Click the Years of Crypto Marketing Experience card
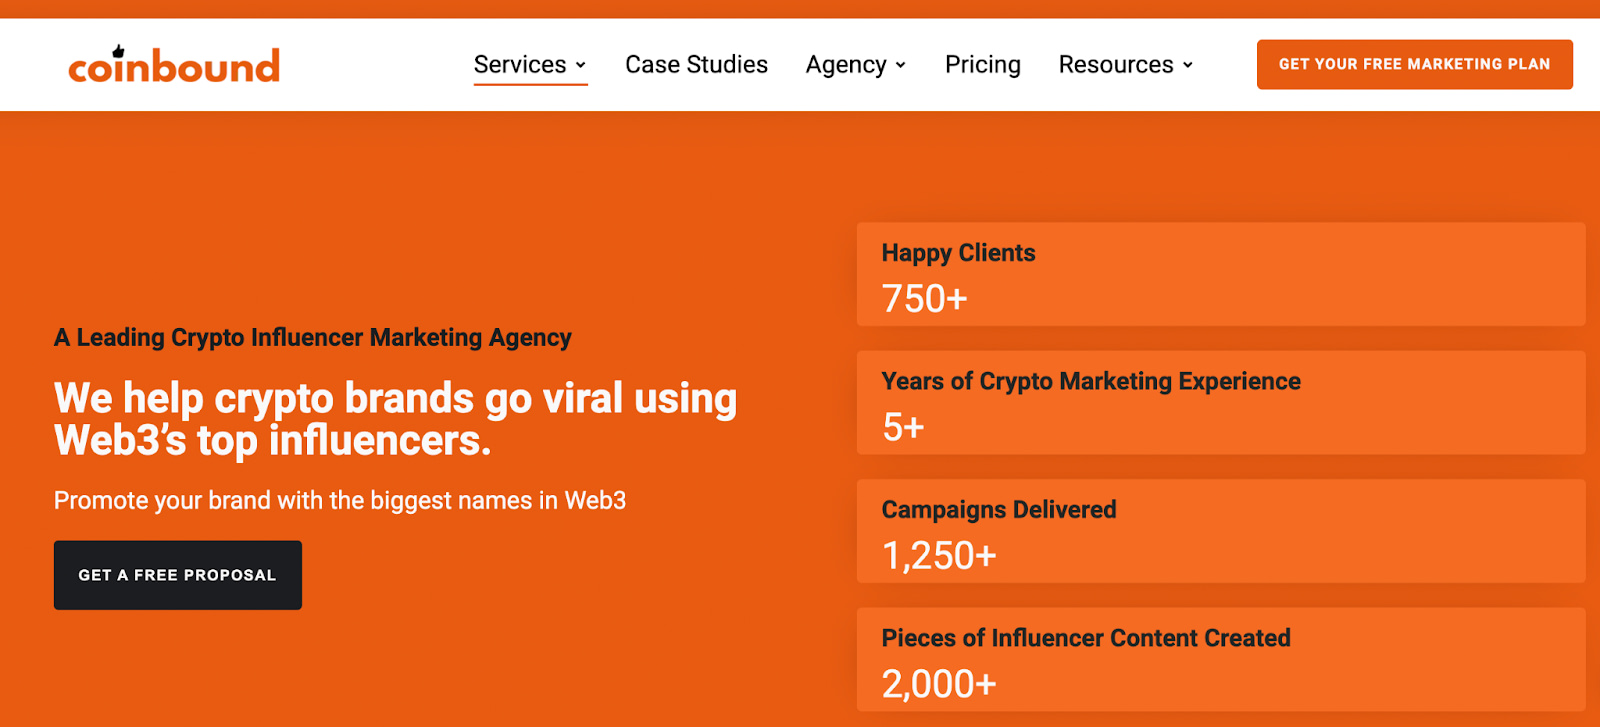The height and width of the screenshot is (727, 1600). click(1221, 403)
